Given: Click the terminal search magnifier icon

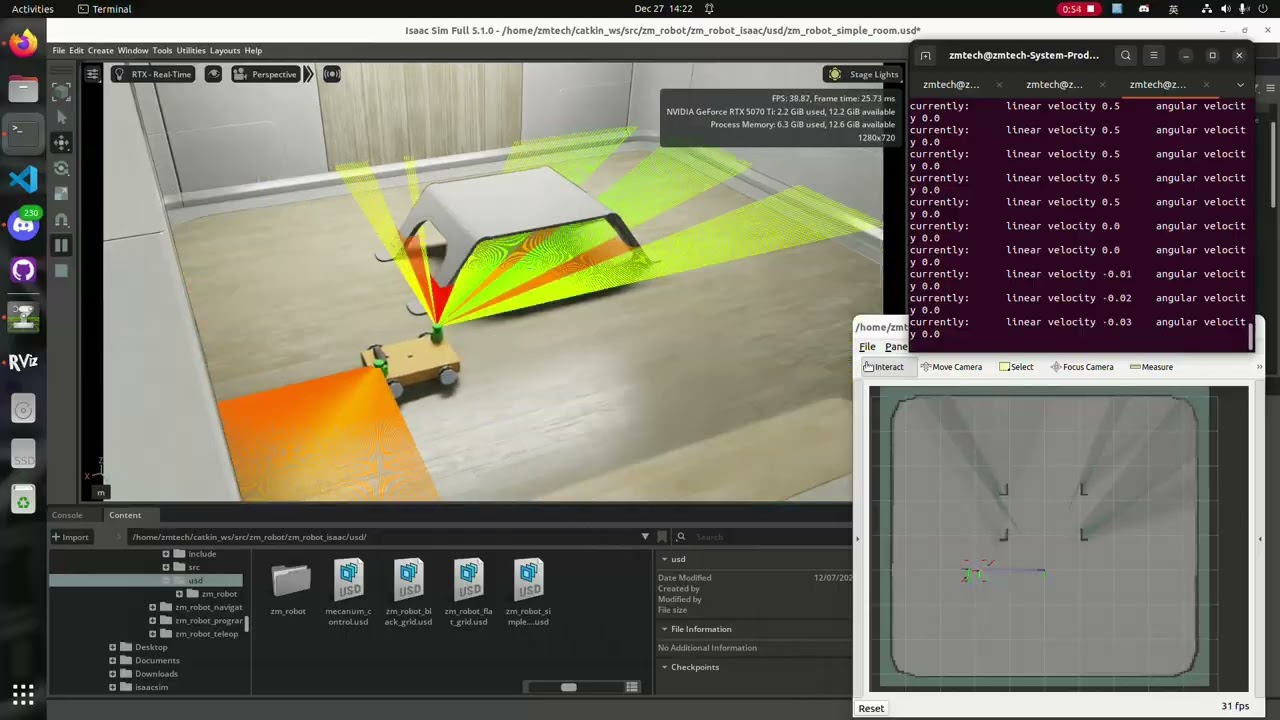Looking at the screenshot, I should pyautogui.click(x=1126, y=56).
